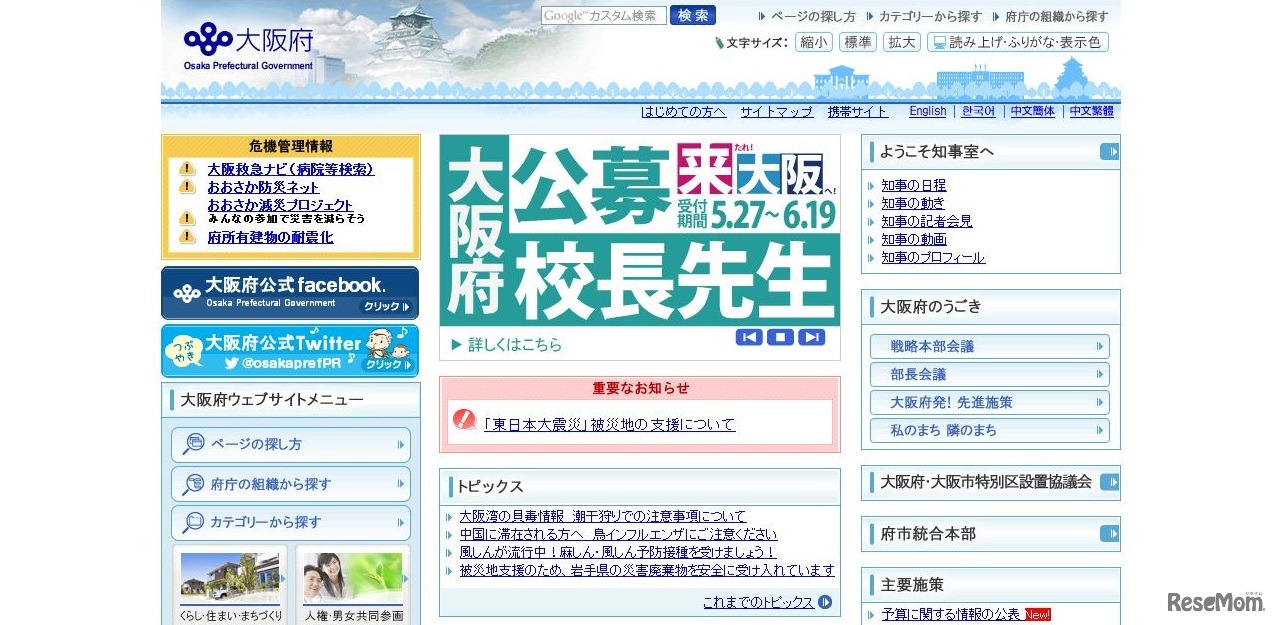The width and height of the screenshot is (1278, 625).
Task: Click the 戦略本部会議 button
Action: click(x=989, y=346)
